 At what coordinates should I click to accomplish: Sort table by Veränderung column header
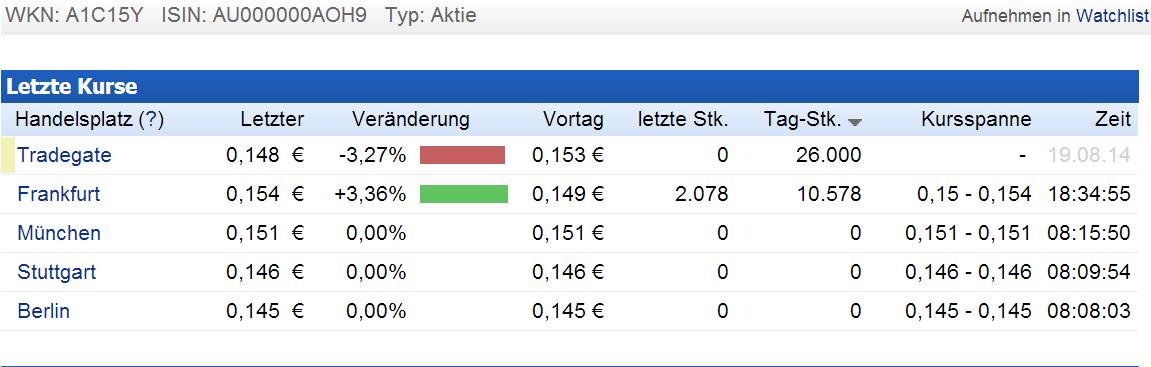pyautogui.click(x=410, y=120)
